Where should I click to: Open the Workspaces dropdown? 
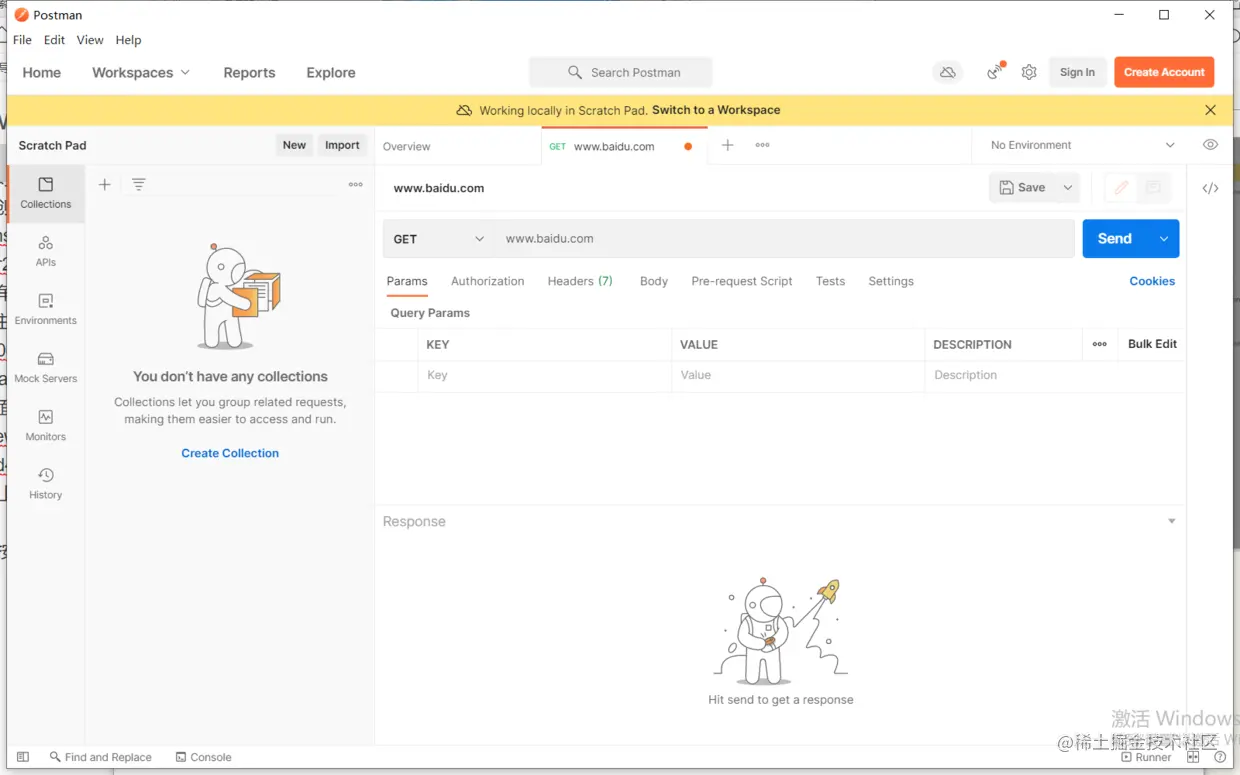141,72
